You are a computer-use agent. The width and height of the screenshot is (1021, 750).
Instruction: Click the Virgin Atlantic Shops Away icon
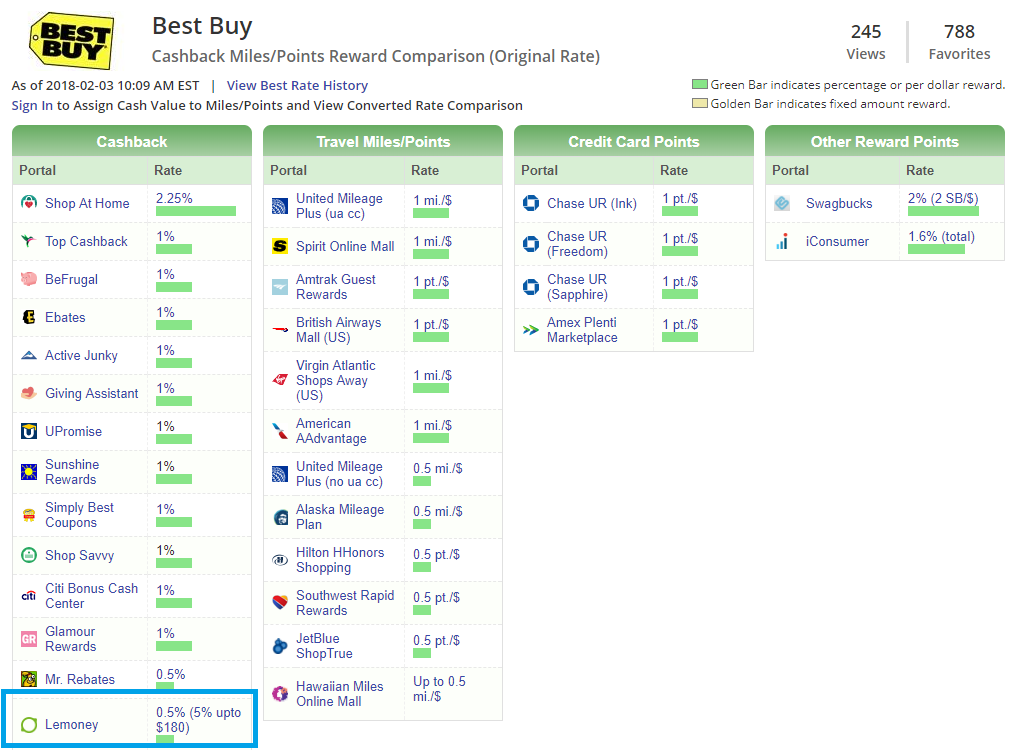pyautogui.click(x=279, y=380)
